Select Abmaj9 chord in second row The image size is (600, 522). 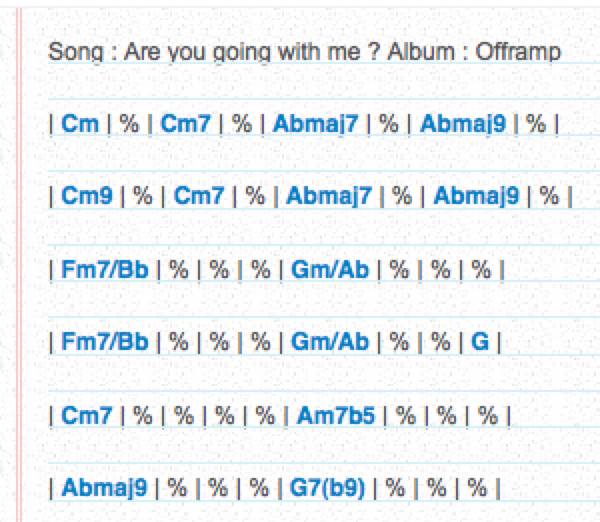(476, 196)
